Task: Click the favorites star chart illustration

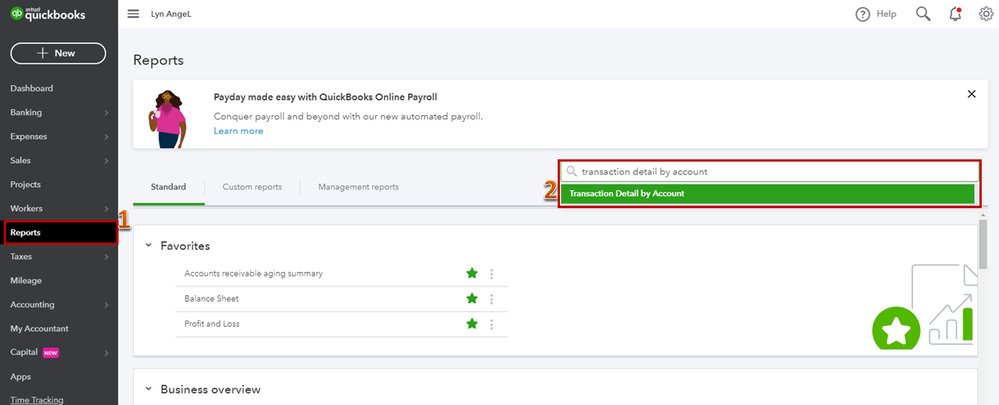Action: point(924,307)
